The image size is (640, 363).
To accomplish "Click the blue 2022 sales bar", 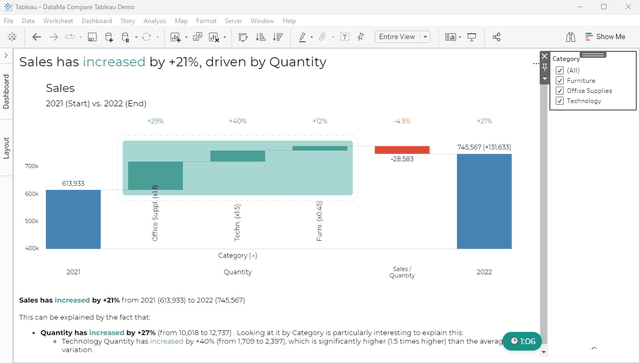I will [484, 201].
